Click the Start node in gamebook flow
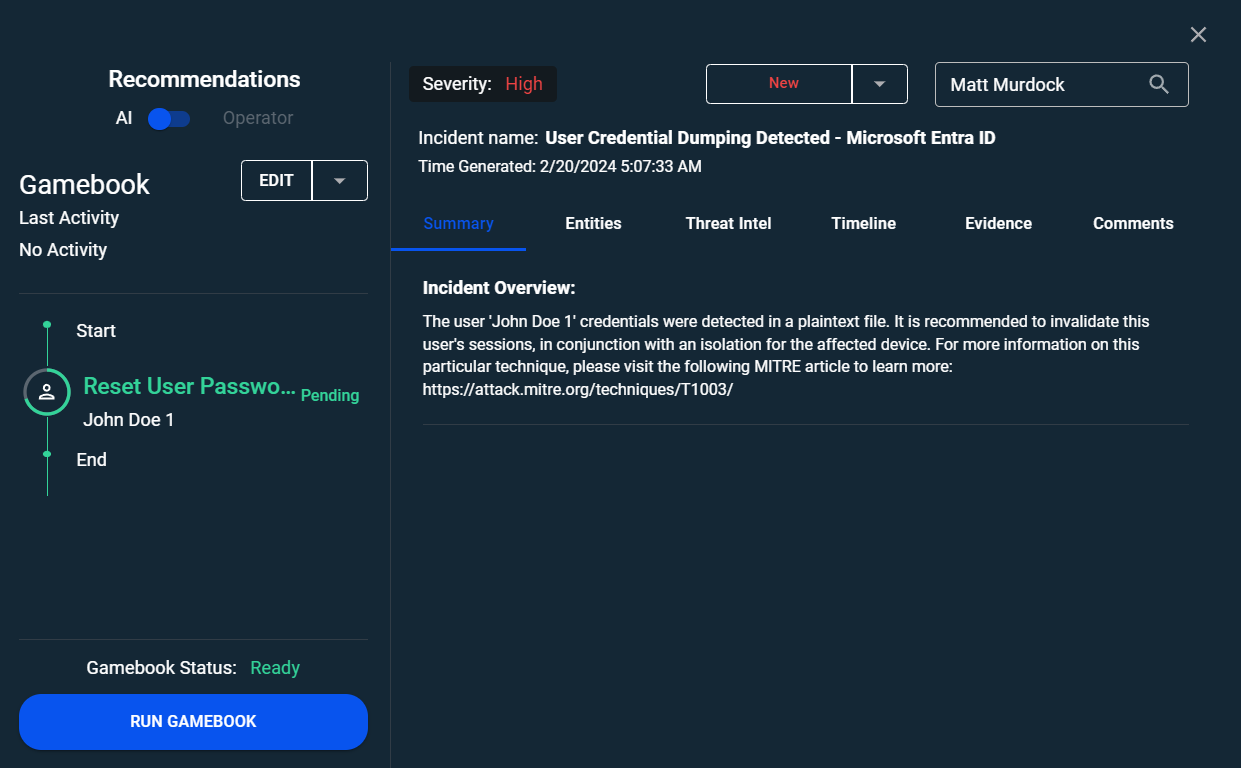This screenshot has height=768, width=1241. click(96, 331)
